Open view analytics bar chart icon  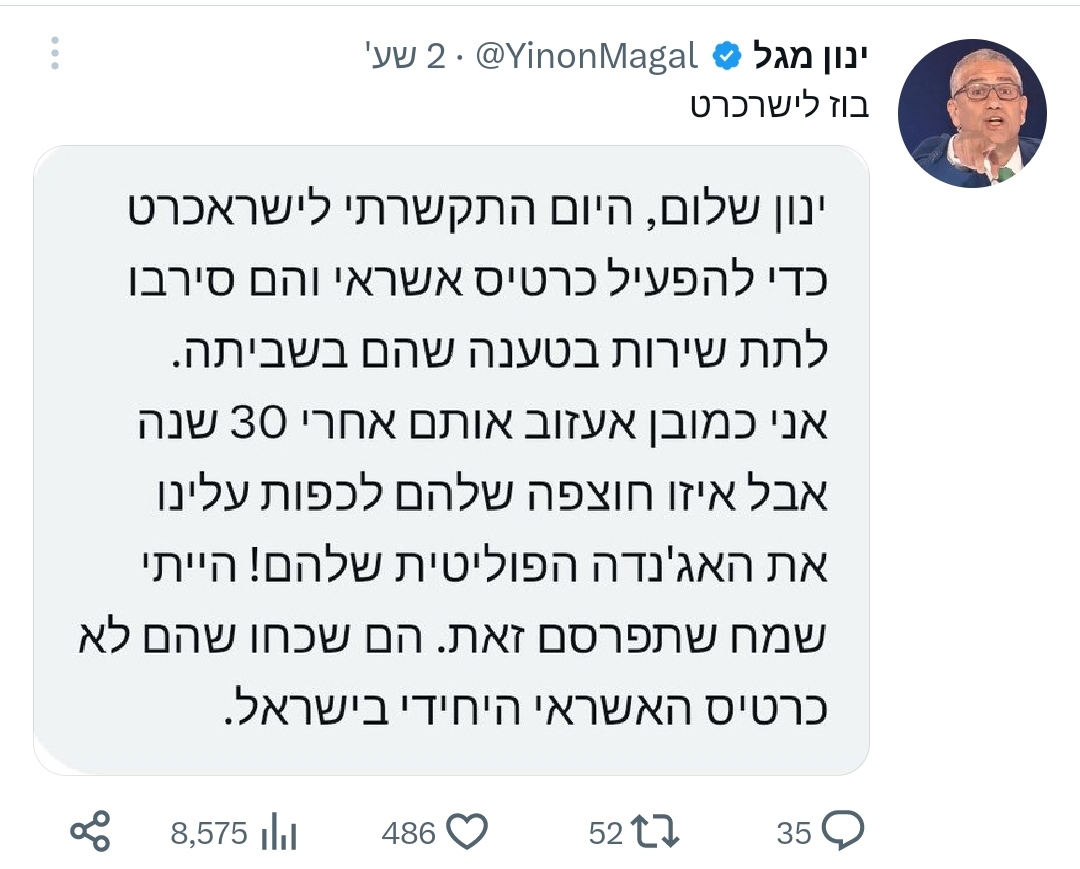click(x=279, y=832)
